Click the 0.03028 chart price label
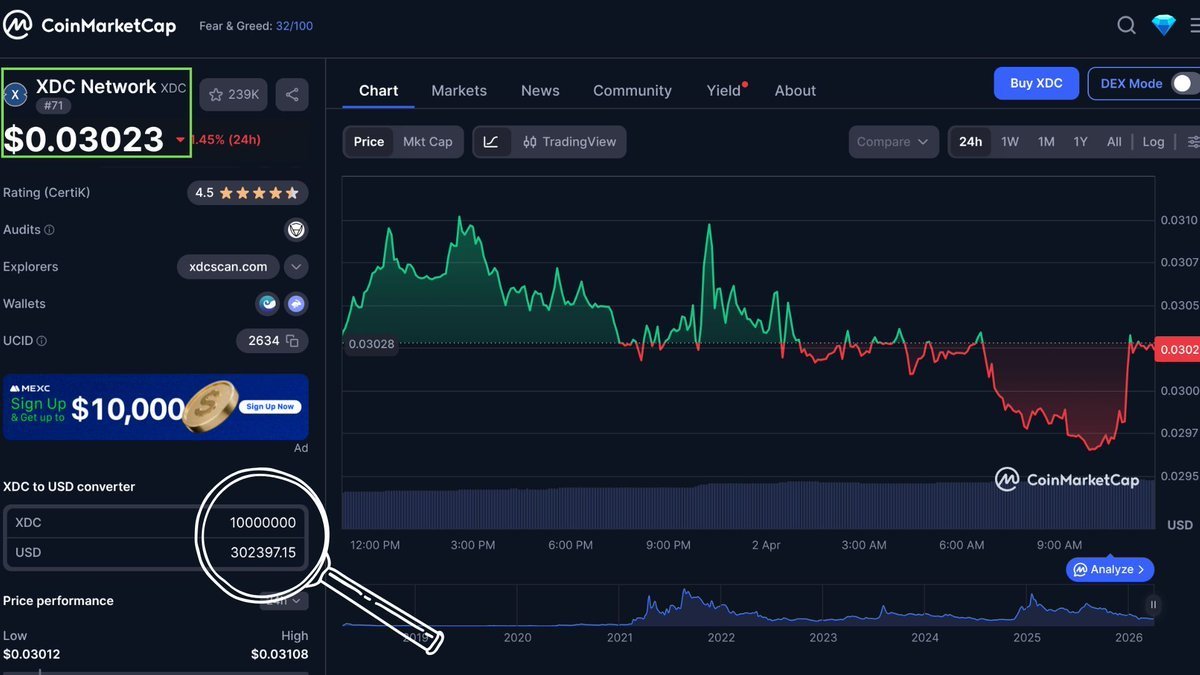This screenshot has height=675, width=1200. pyautogui.click(x=370, y=344)
